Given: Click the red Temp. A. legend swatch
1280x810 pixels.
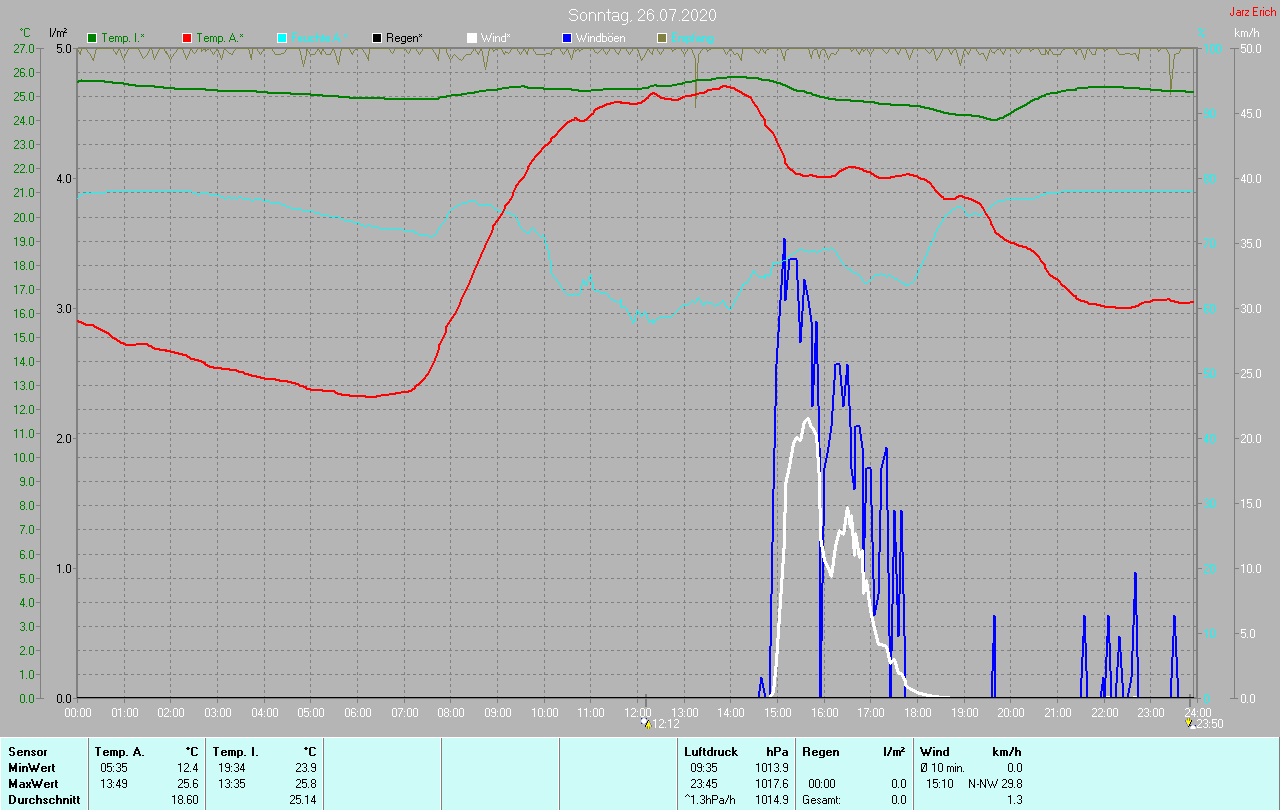Looking at the screenshot, I should pos(187,38).
